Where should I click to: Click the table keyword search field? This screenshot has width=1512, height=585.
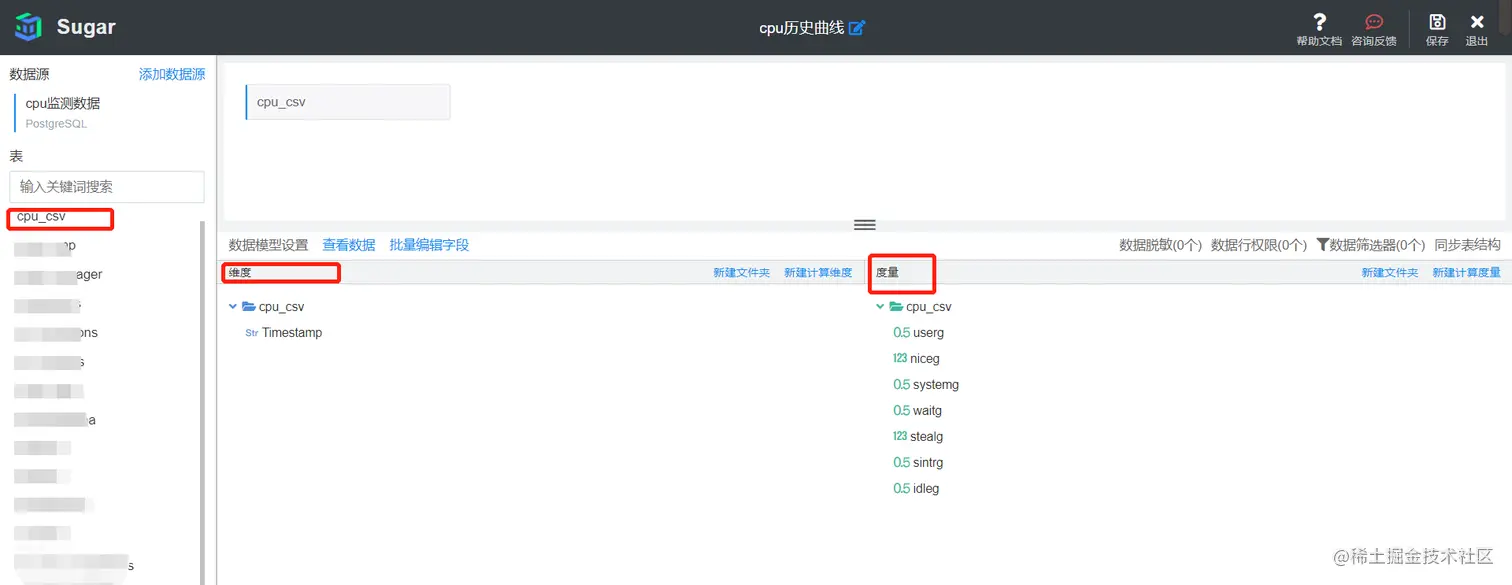[x=107, y=187]
